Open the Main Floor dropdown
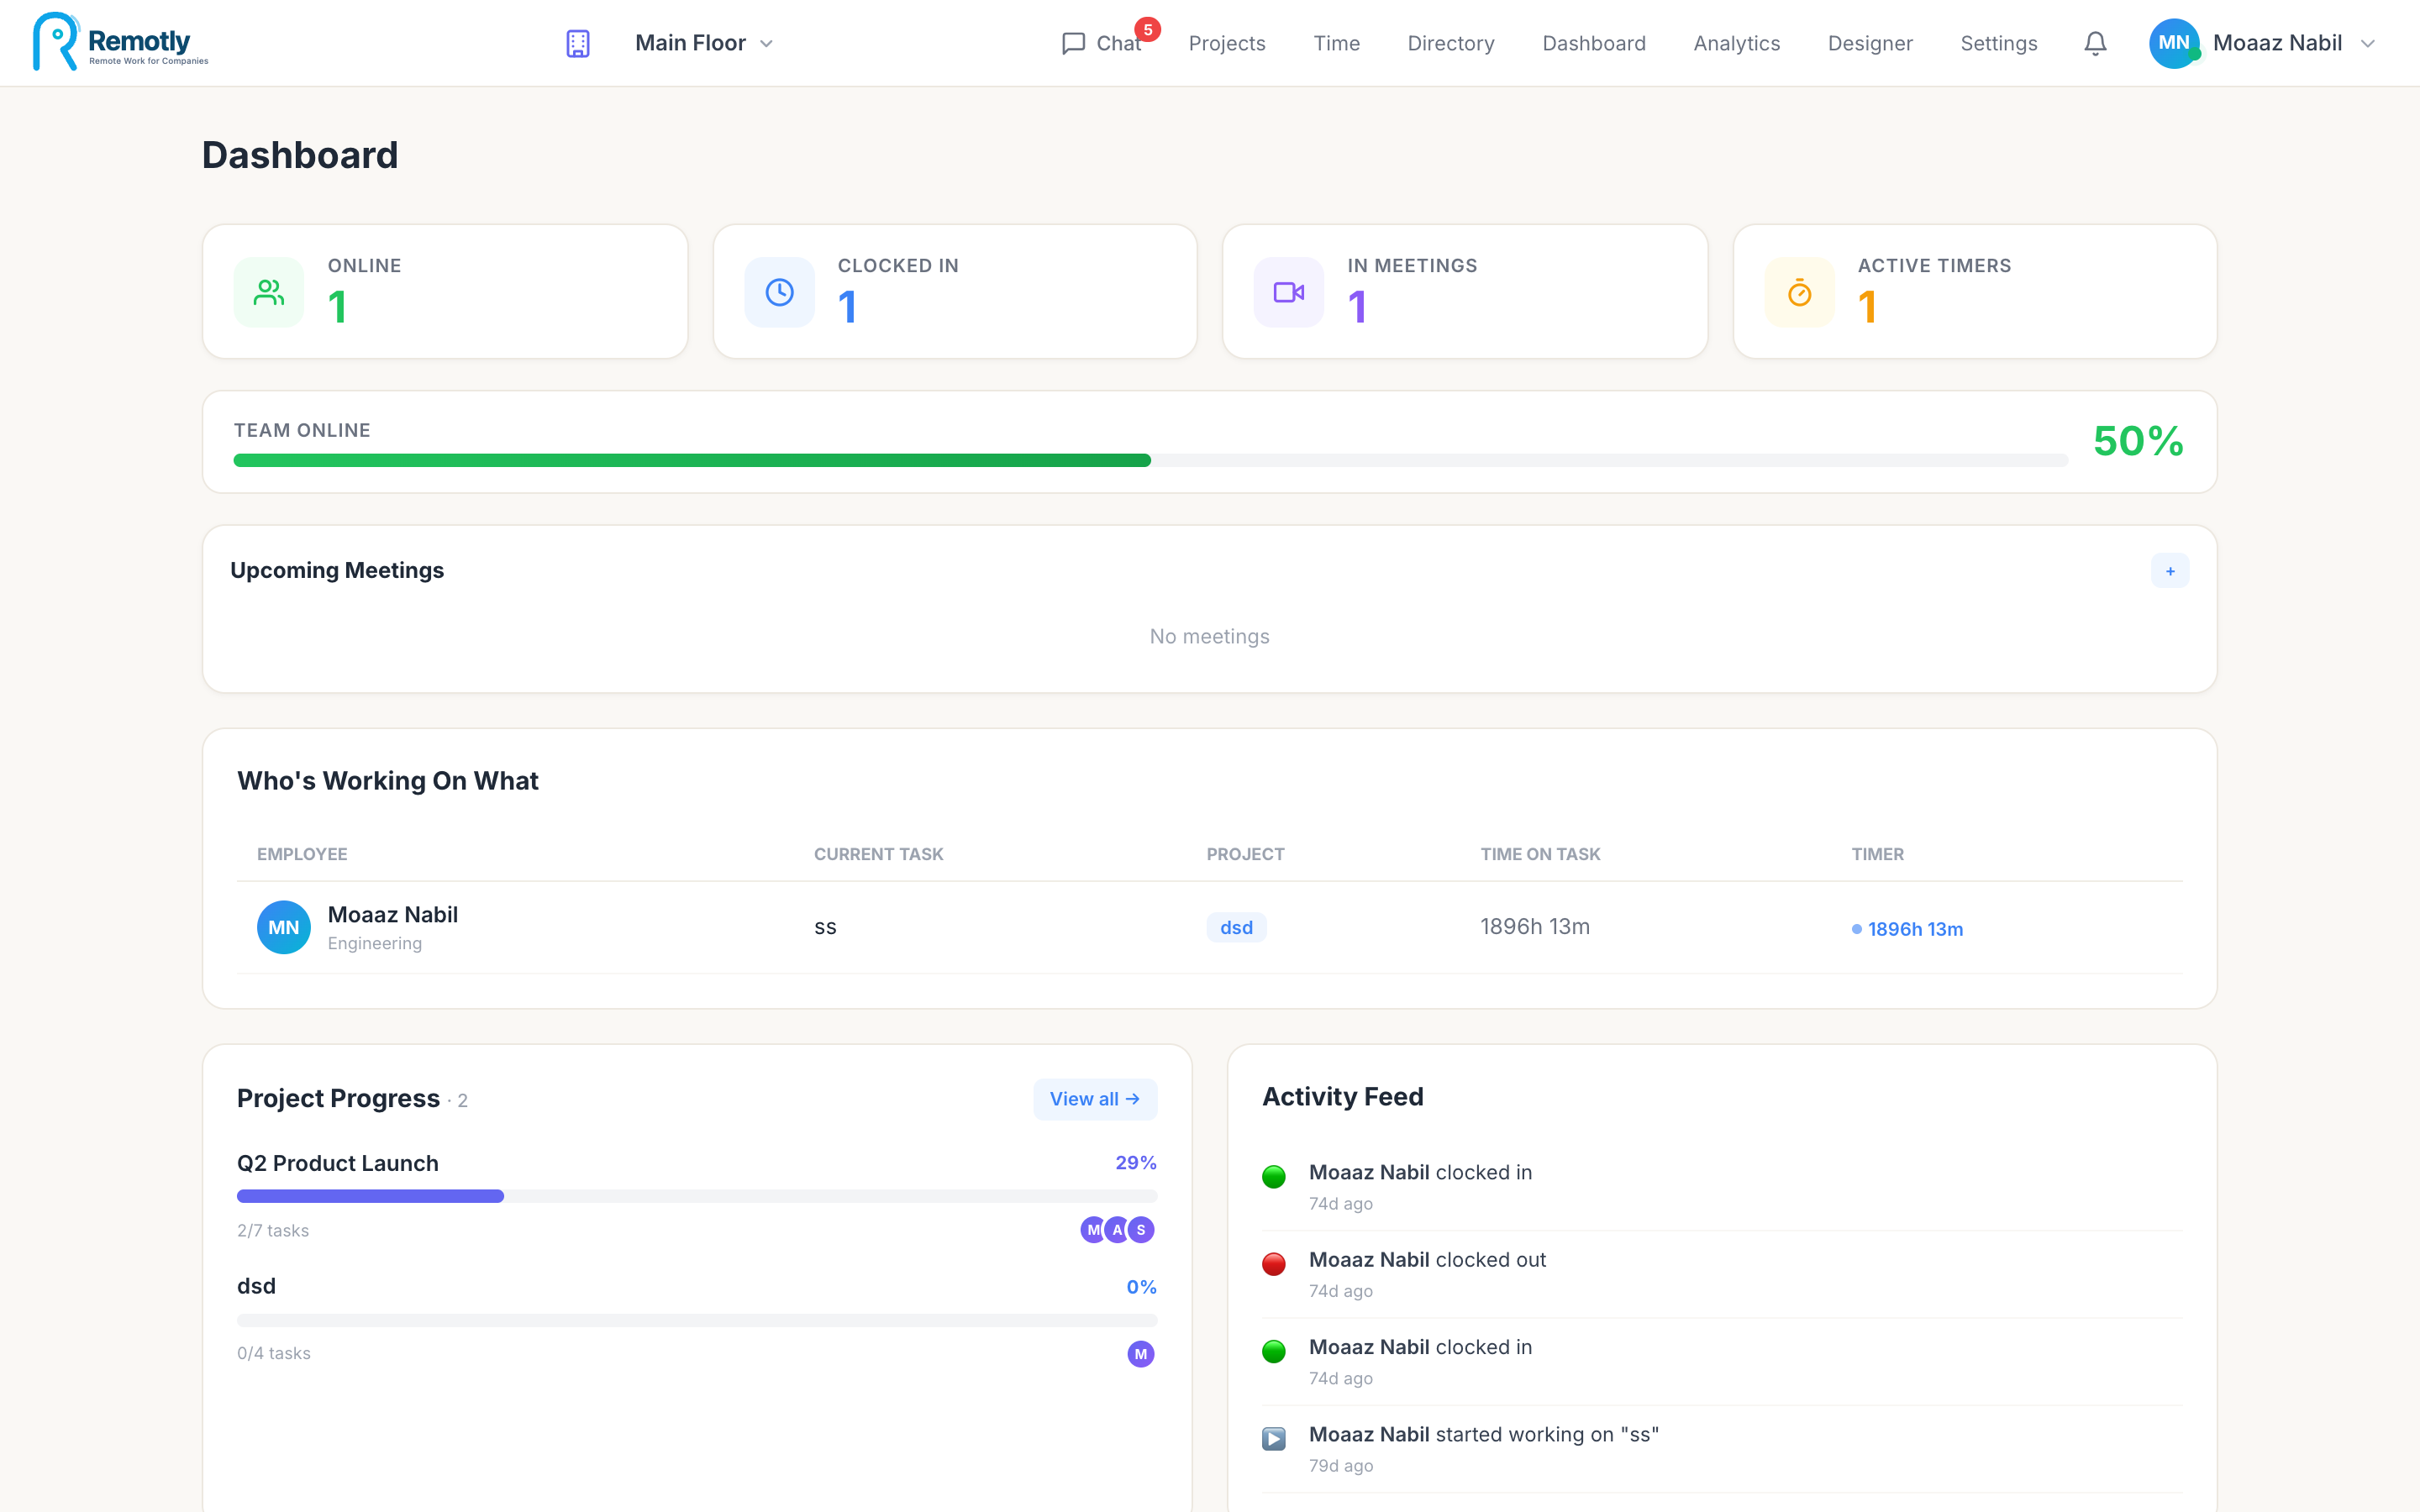The height and width of the screenshot is (1512, 2420). 704,43
